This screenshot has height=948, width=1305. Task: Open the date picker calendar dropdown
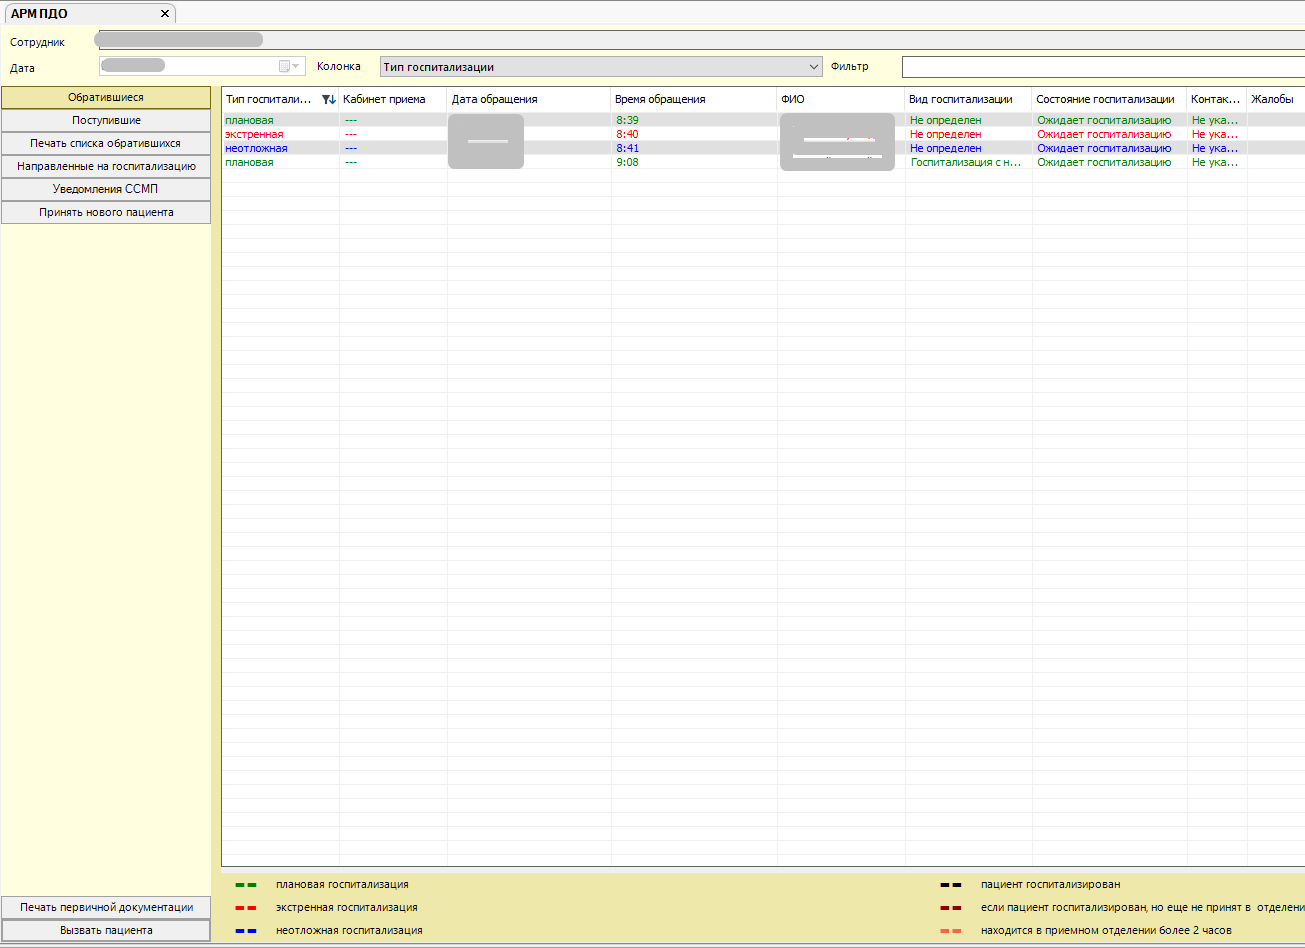[x=289, y=66]
